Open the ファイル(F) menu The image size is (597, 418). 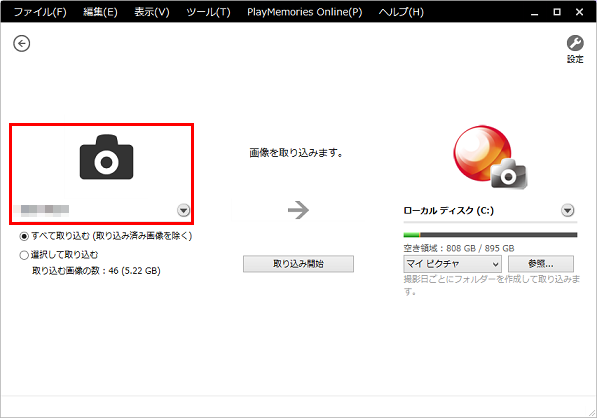[40, 12]
